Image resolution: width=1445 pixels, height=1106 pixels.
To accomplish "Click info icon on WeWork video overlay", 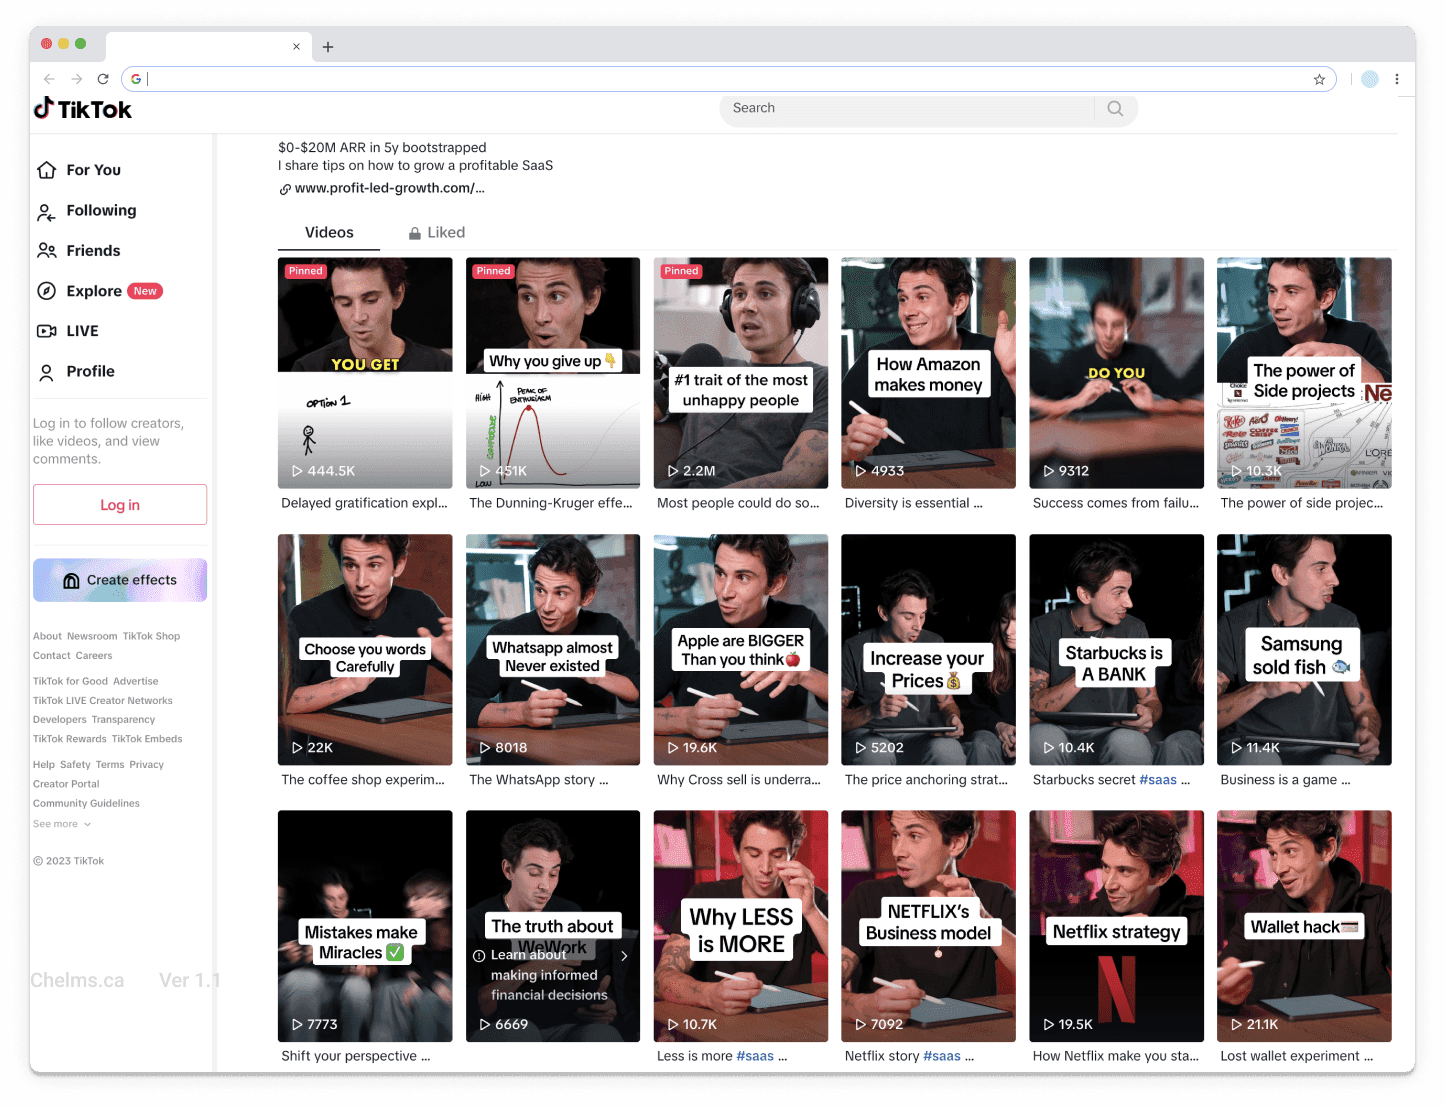I will [479, 956].
